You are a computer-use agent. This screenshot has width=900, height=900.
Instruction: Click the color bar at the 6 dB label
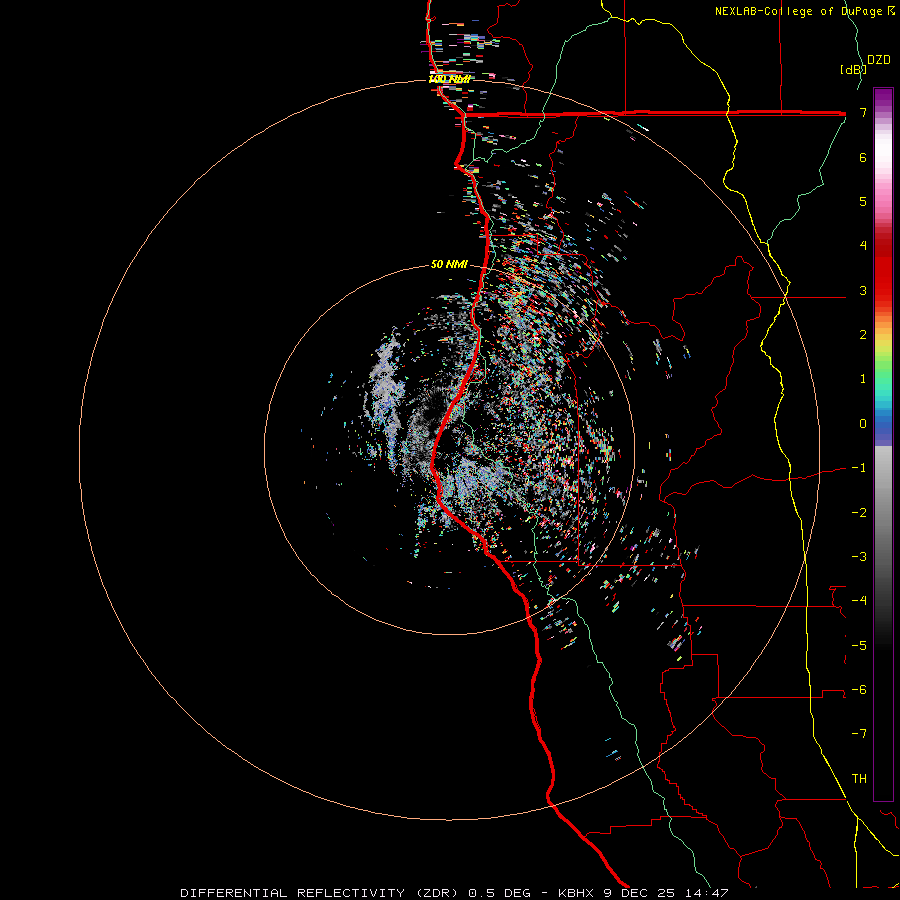(863, 157)
